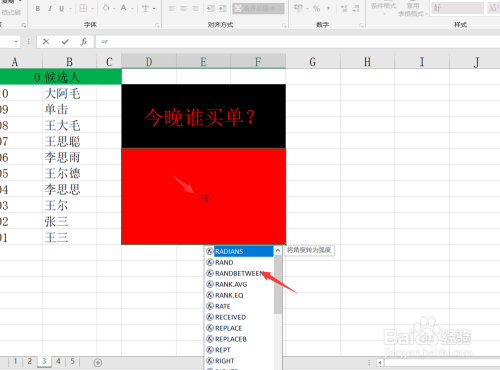Screen dimensions: 500x370
Task: Choose REPLACE from the function list
Action: (x=240, y=328)
